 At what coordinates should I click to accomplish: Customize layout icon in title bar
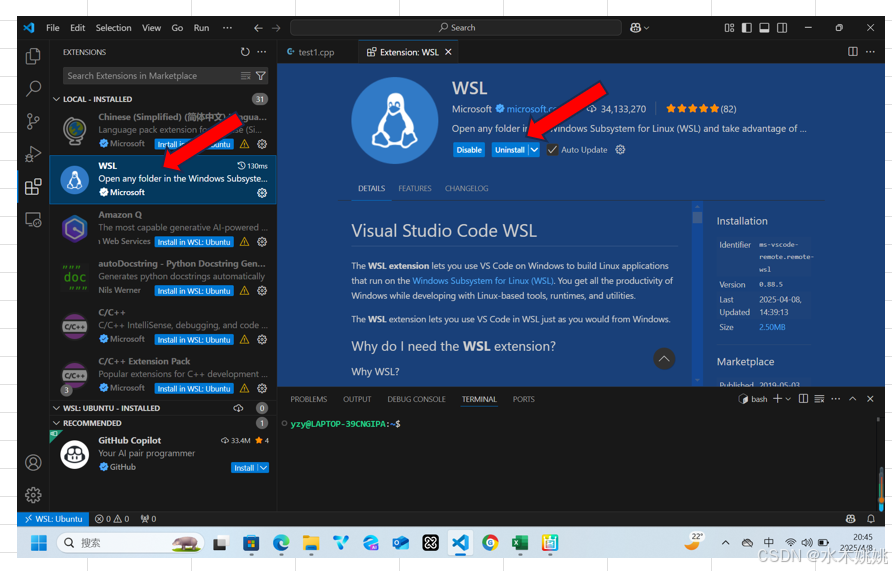click(x=729, y=27)
